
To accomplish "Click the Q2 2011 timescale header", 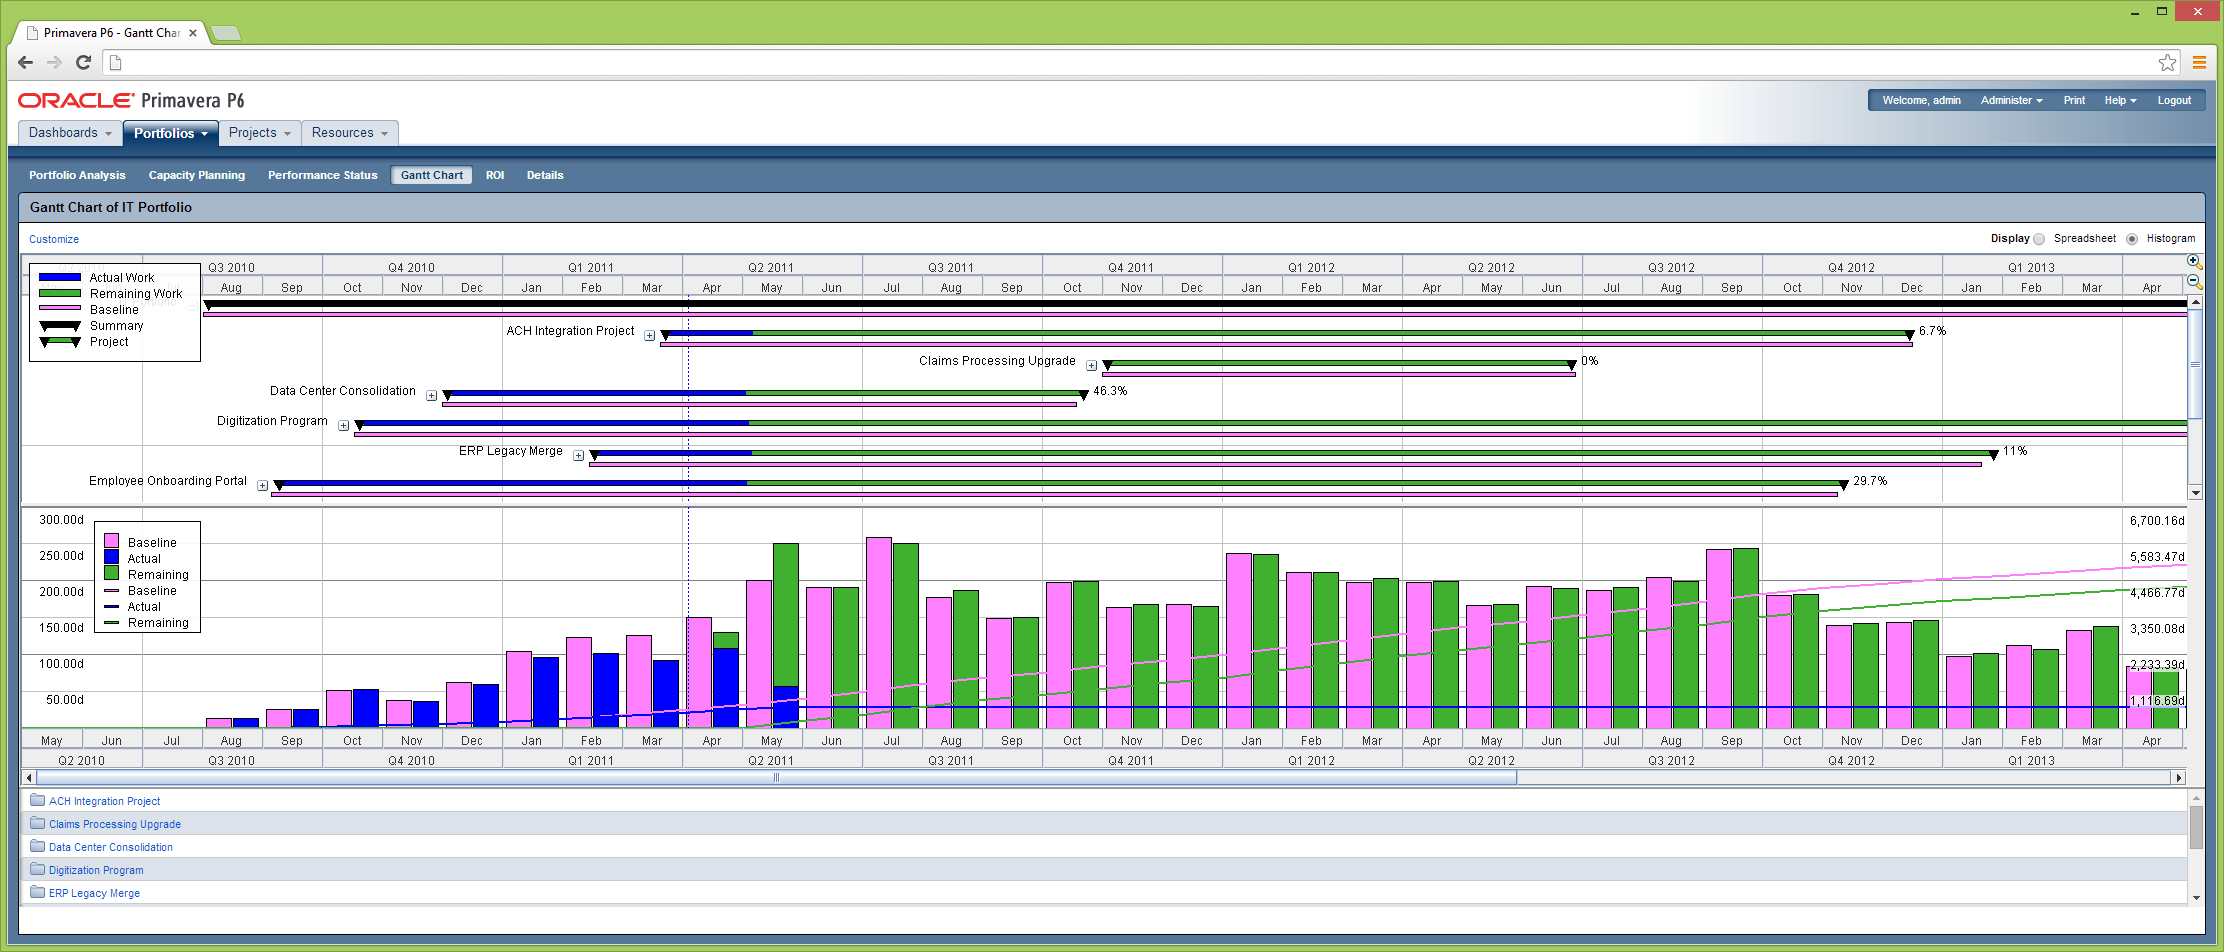I will point(772,267).
